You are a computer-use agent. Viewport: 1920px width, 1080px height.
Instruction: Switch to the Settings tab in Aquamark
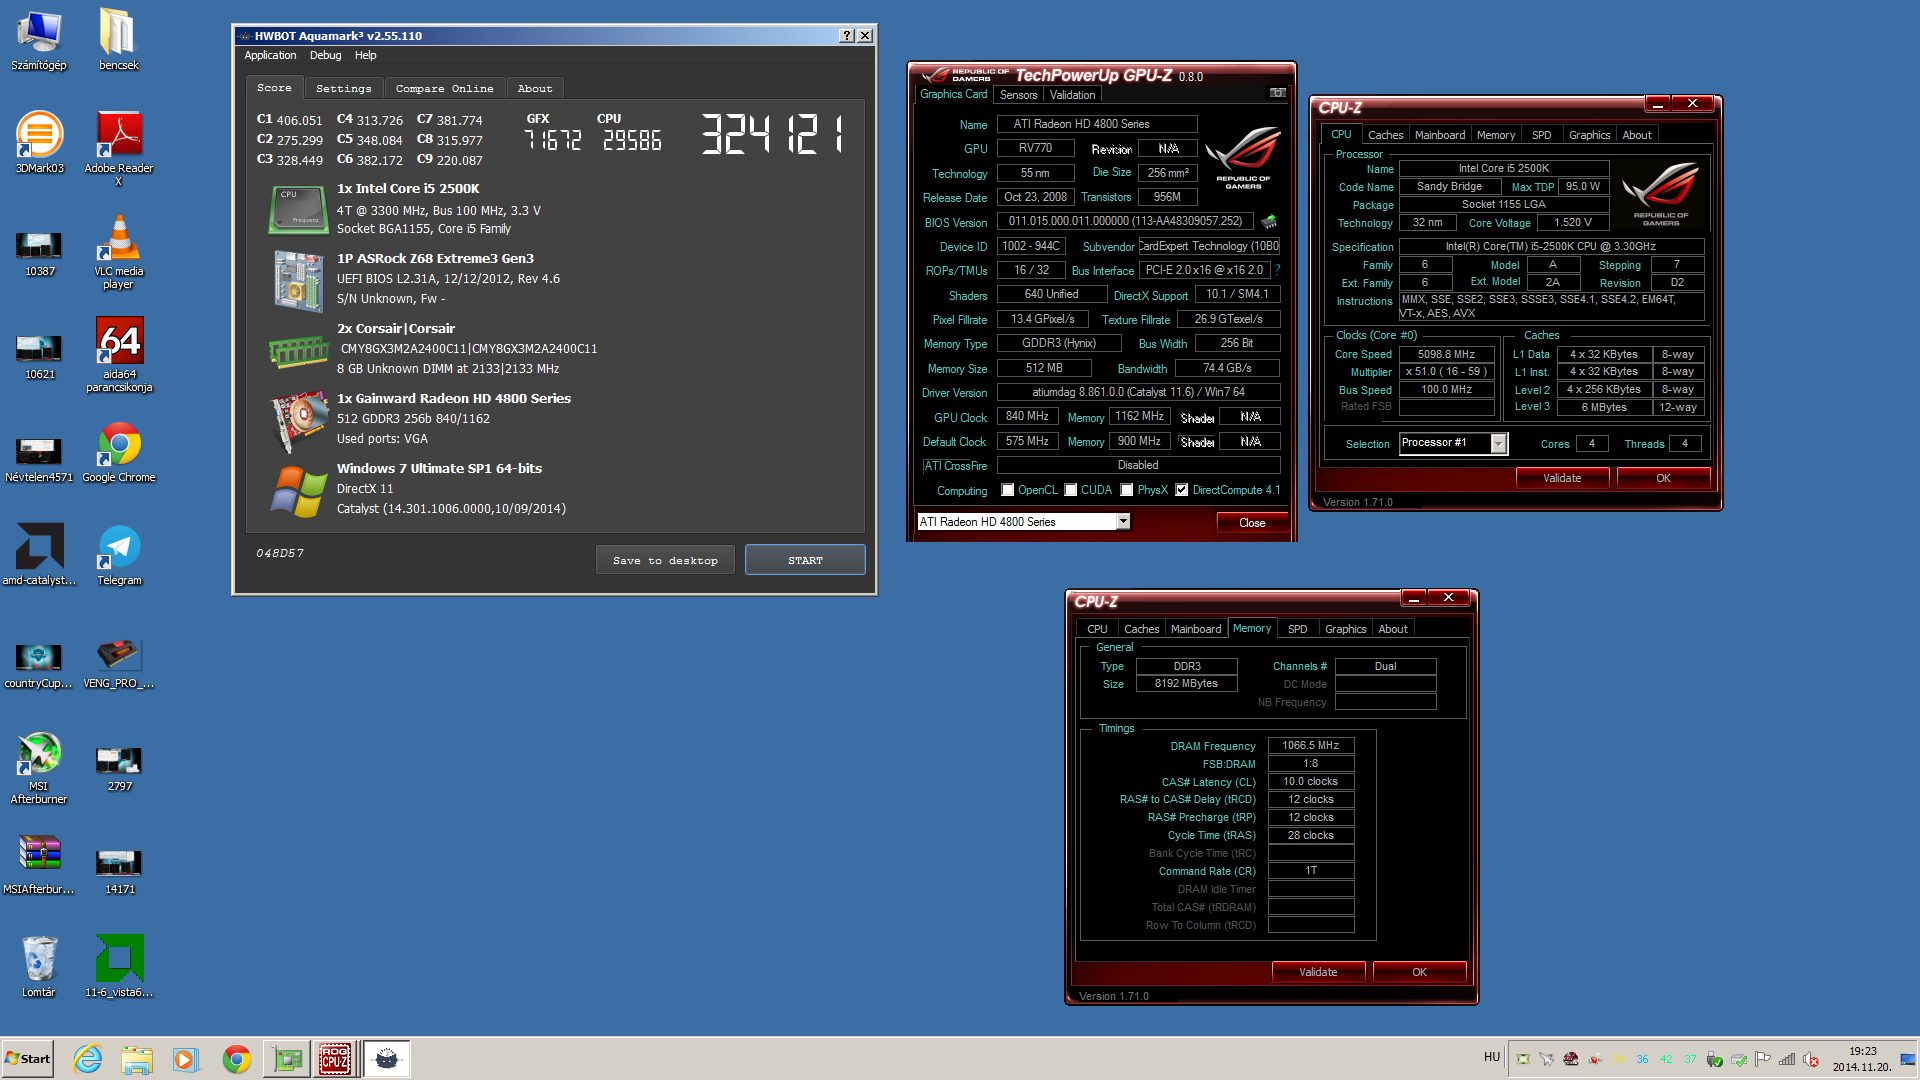click(343, 88)
